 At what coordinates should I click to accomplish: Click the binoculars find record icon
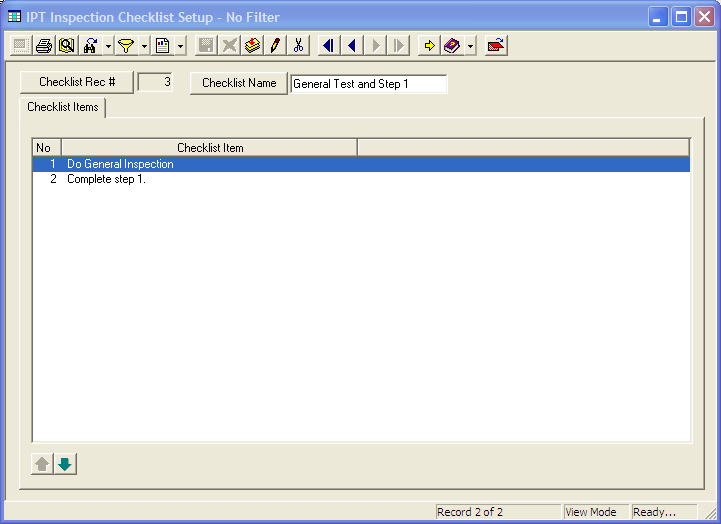tap(91, 46)
